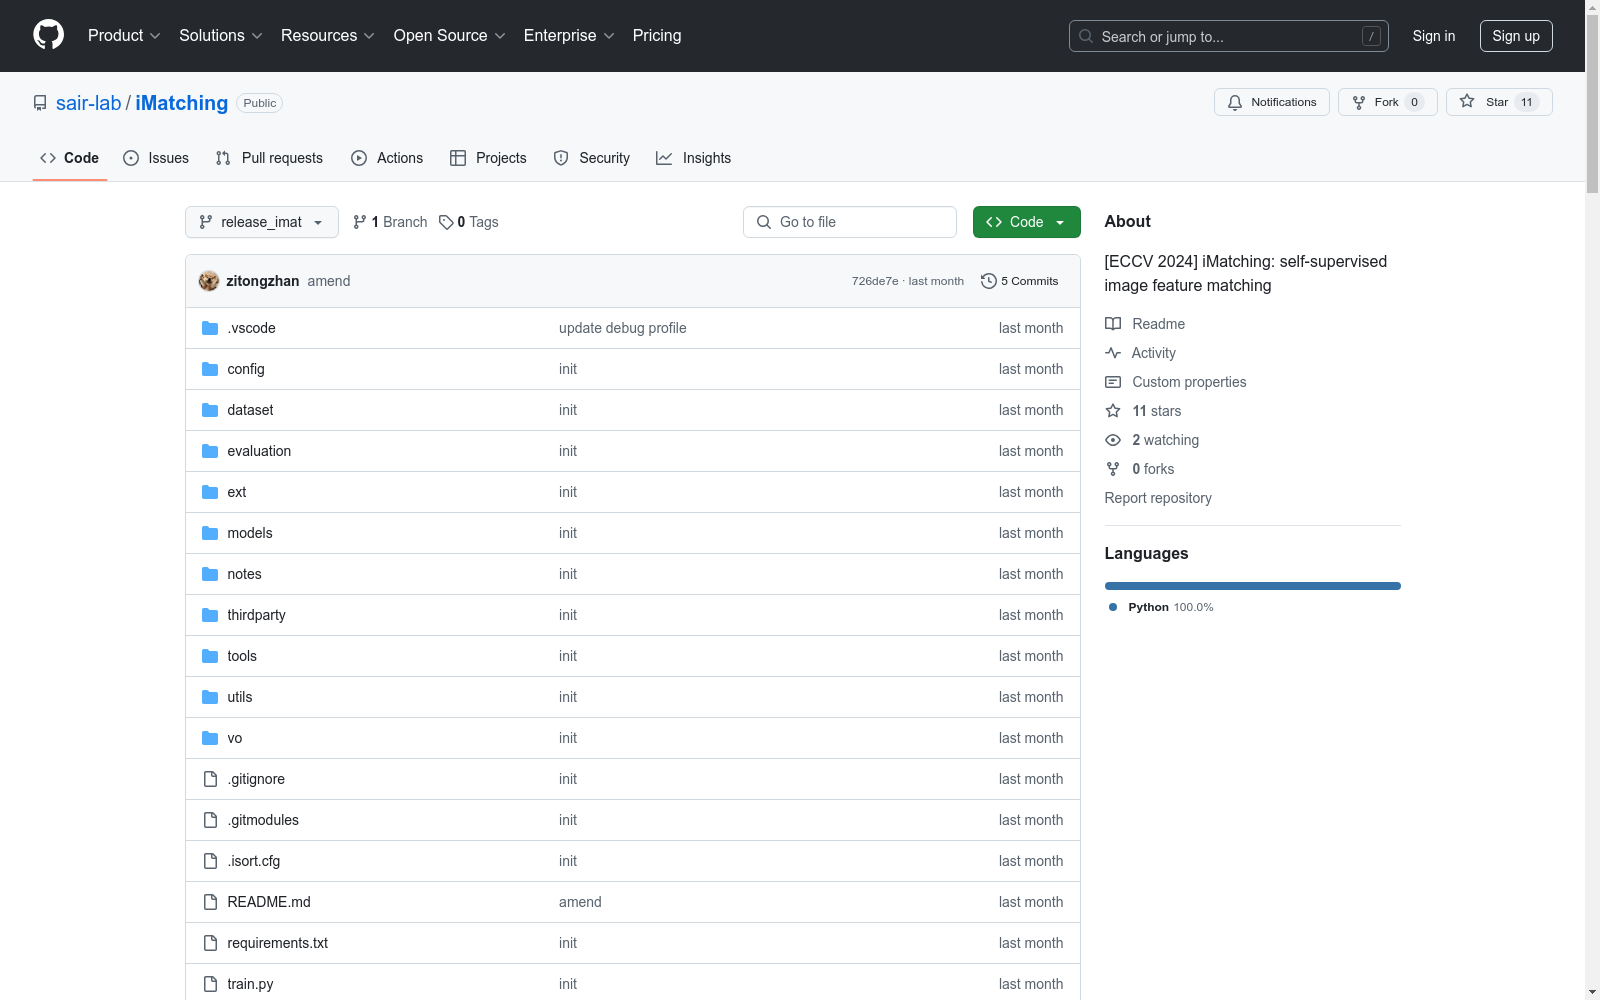
Task: Click the pulse icon next to Activity
Action: (x=1113, y=353)
